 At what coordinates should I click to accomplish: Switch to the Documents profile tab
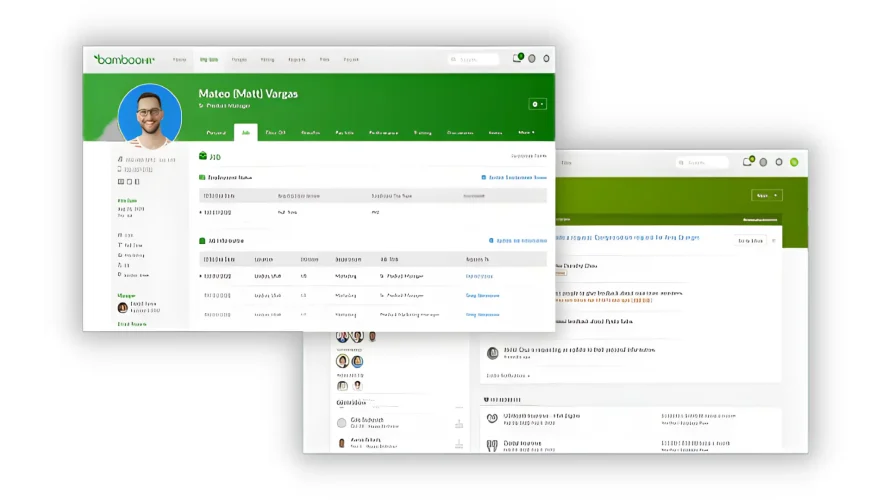click(460, 133)
